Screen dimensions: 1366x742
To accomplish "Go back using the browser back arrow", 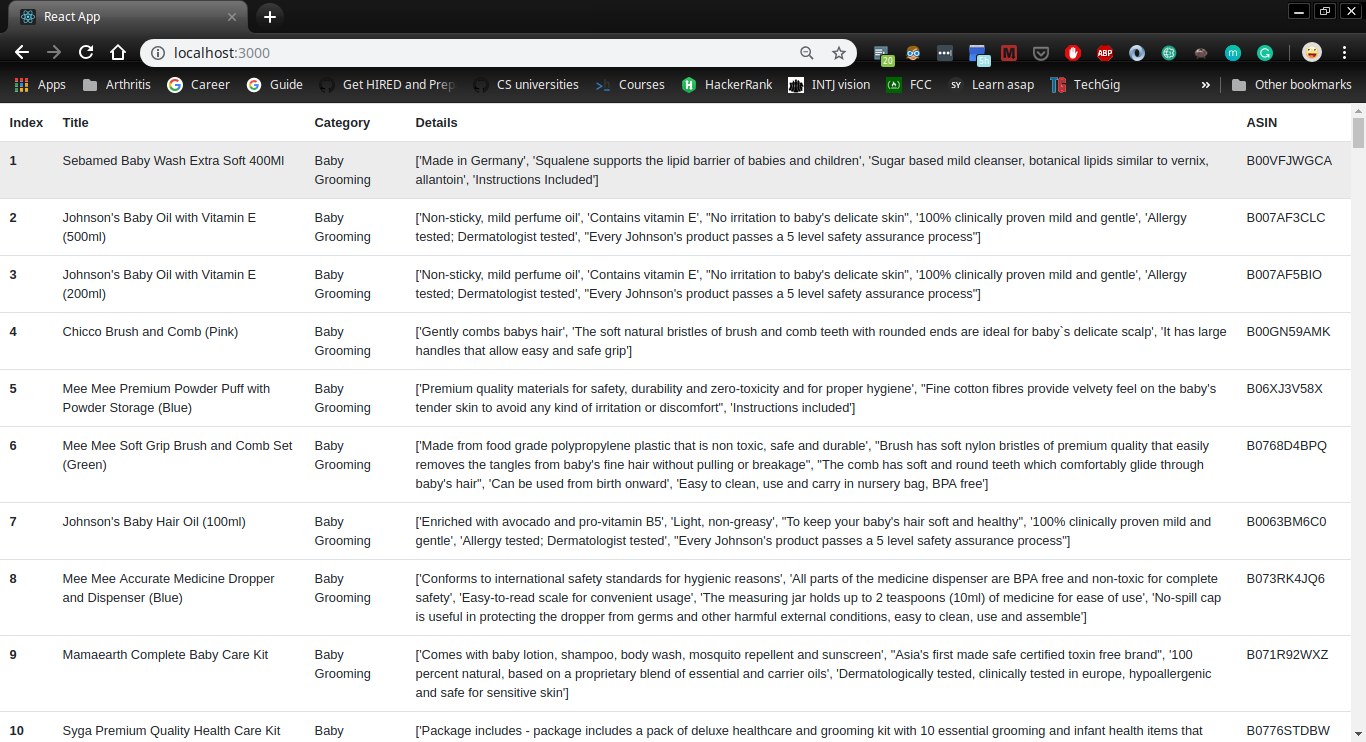I will click(22, 53).
